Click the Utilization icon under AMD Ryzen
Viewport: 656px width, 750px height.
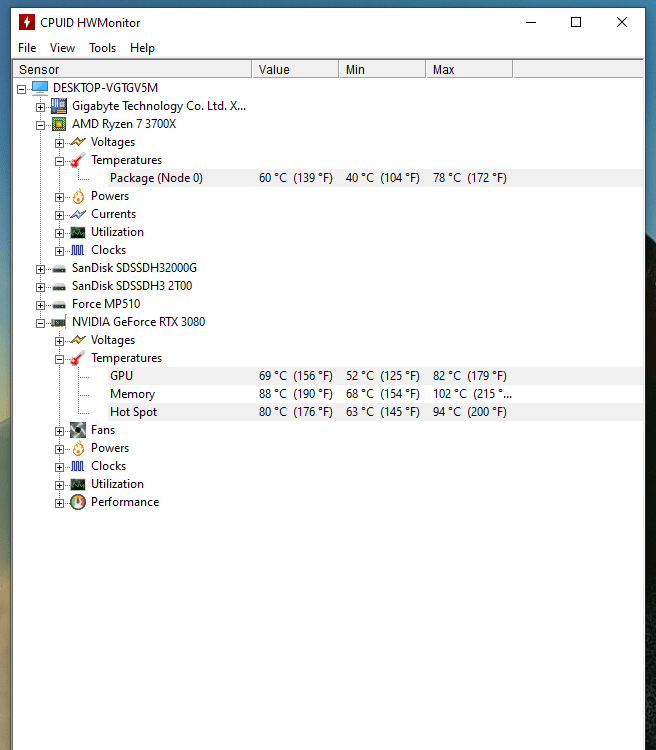(x=78, y=232)
